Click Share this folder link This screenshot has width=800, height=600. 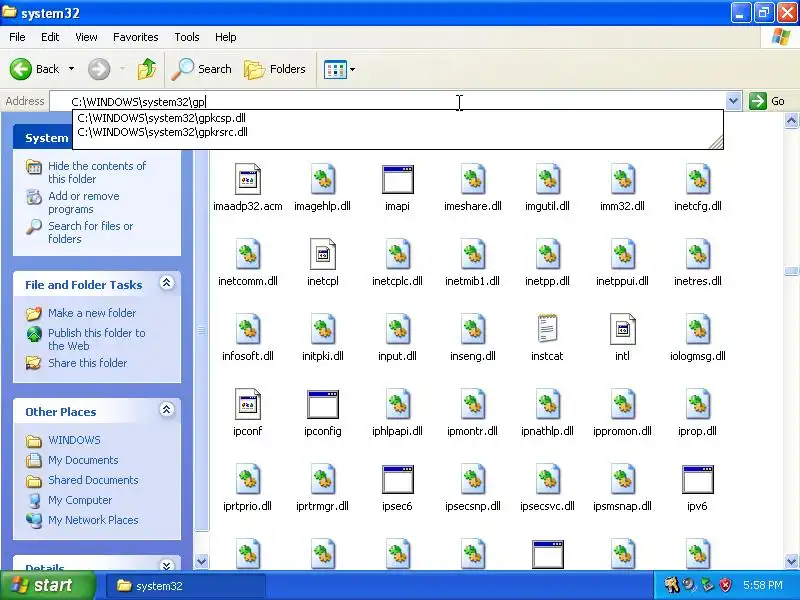(x=87, y=363)
